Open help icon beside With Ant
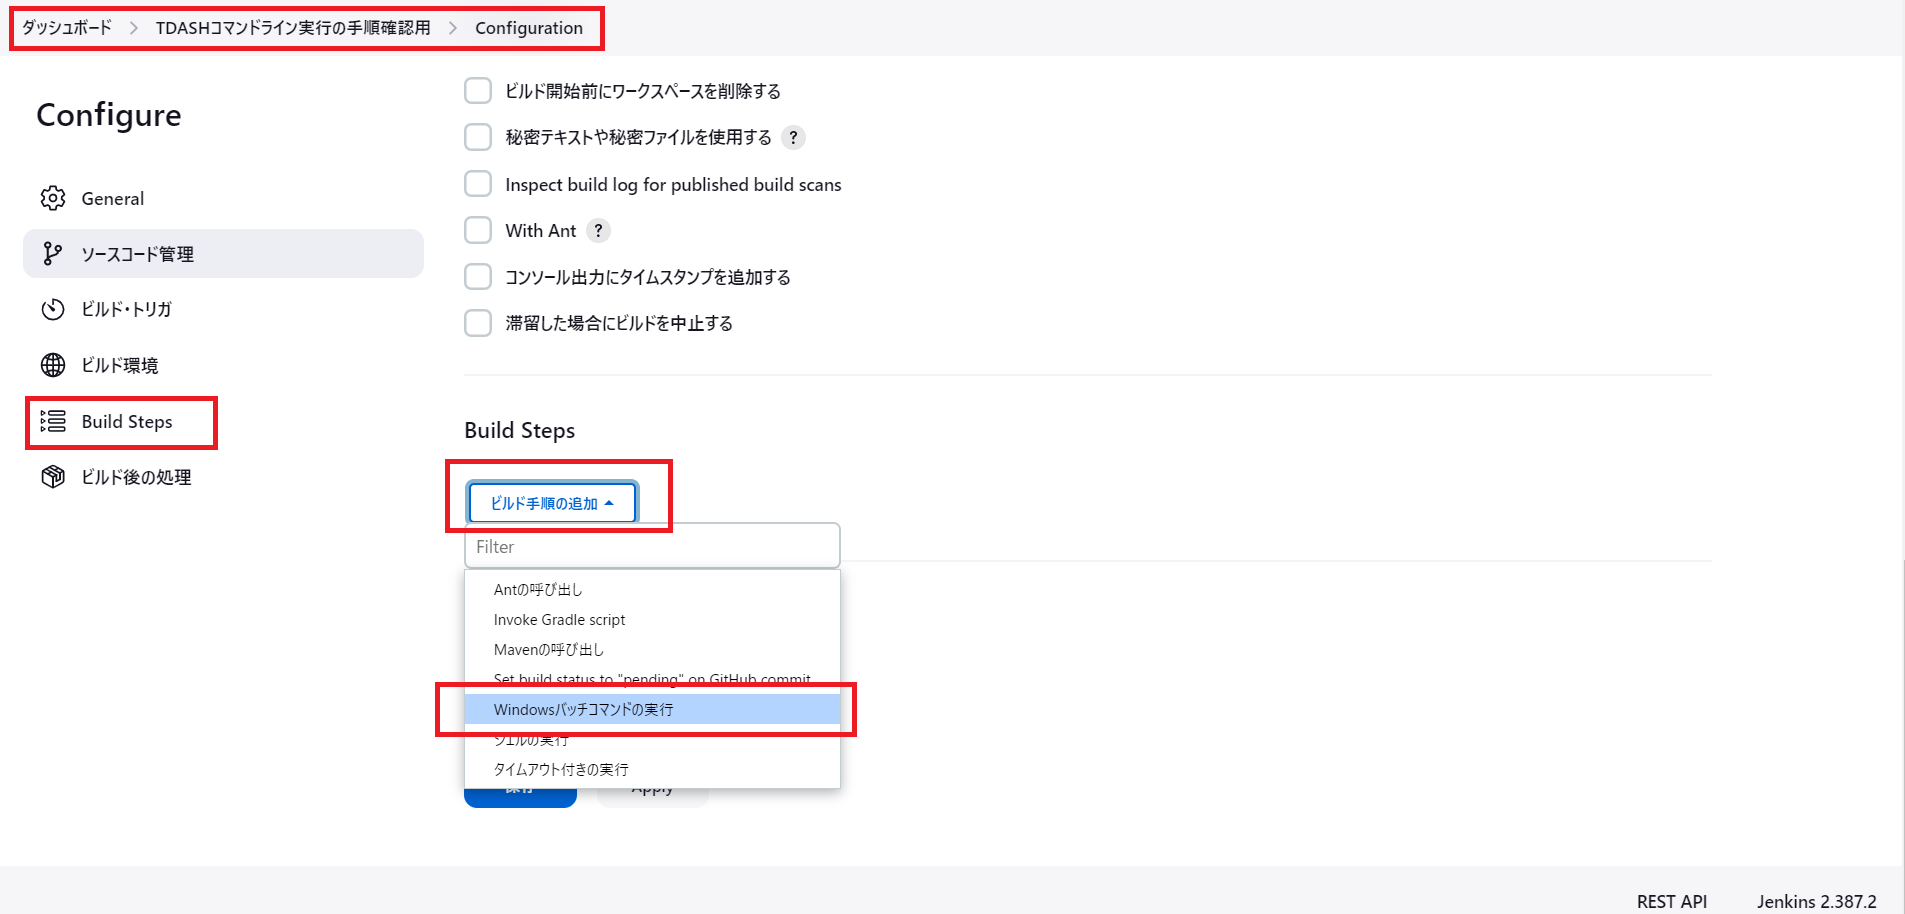This screenshot has height=914, width=1905. click(598, 231)
